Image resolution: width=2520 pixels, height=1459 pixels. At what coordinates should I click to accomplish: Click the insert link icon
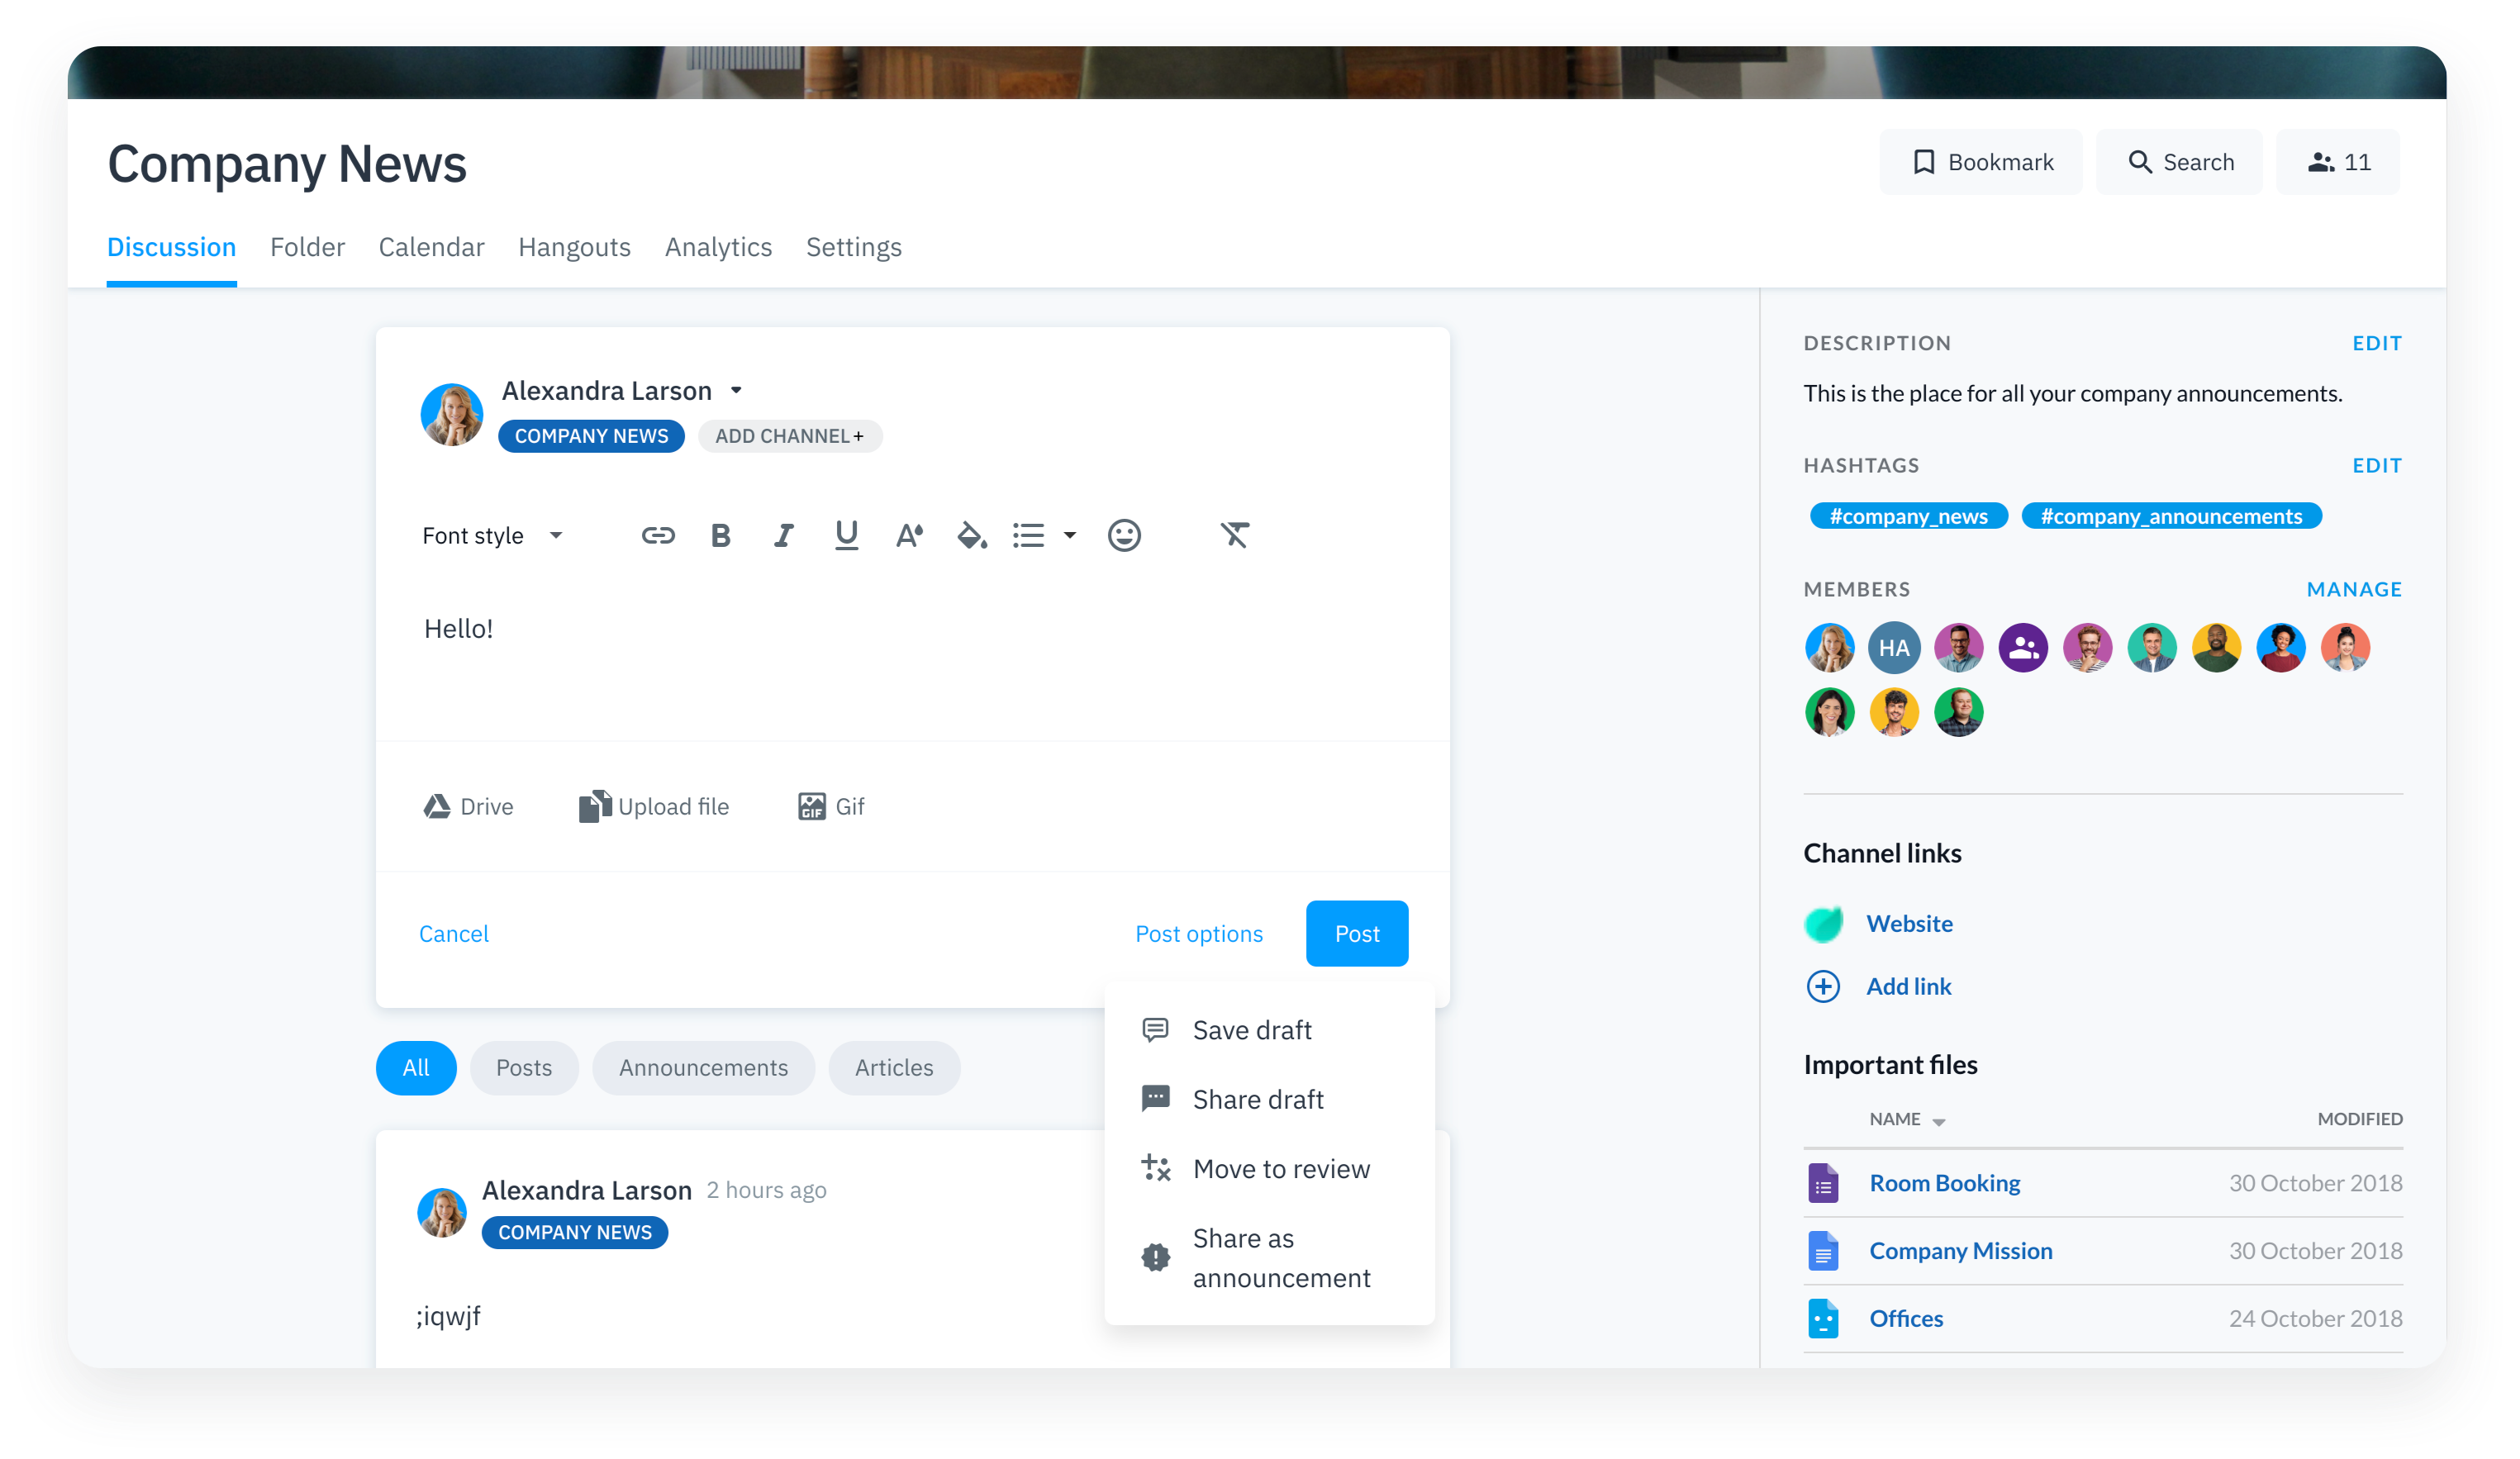657,536
